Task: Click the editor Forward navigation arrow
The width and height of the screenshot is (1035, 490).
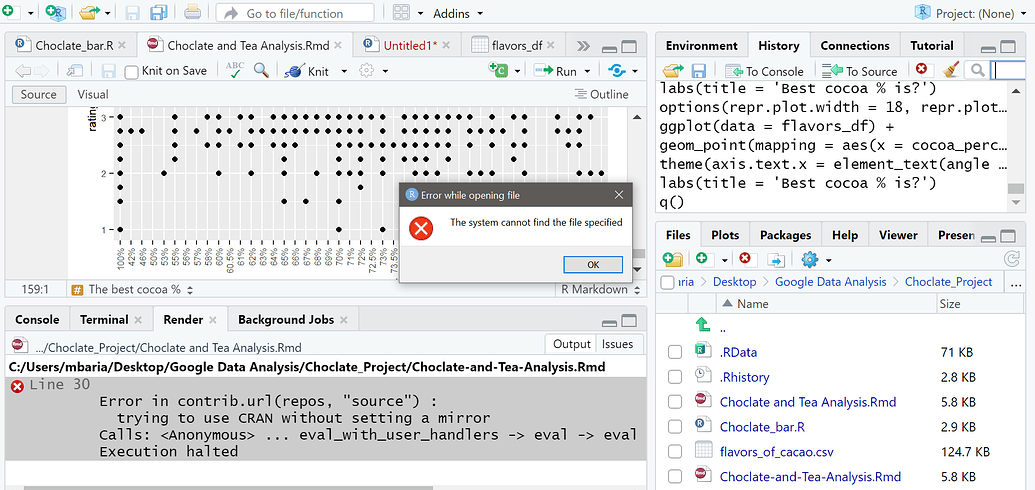Action: coord(41,71)
